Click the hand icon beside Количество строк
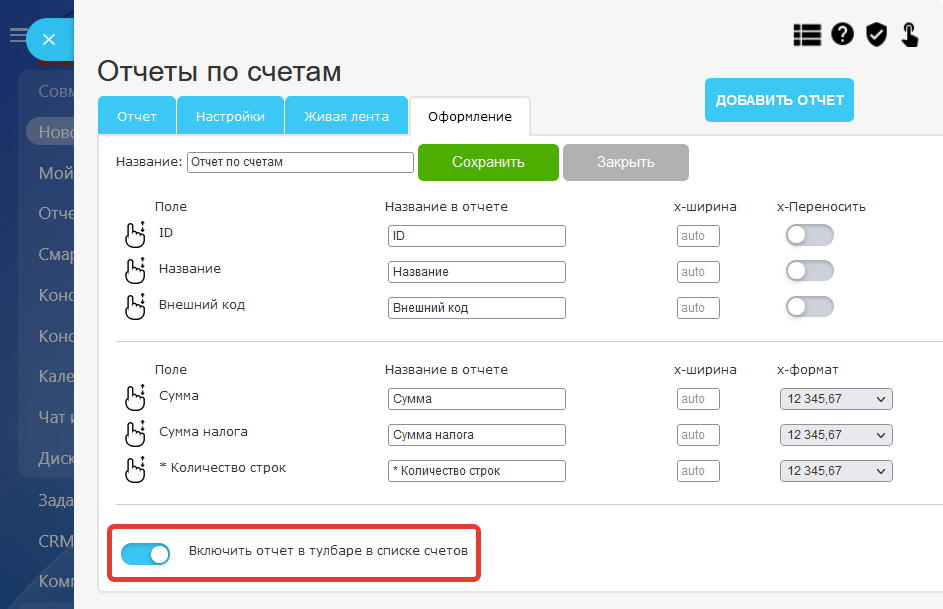Screen dimensions: 943x609 click(134, 470)
